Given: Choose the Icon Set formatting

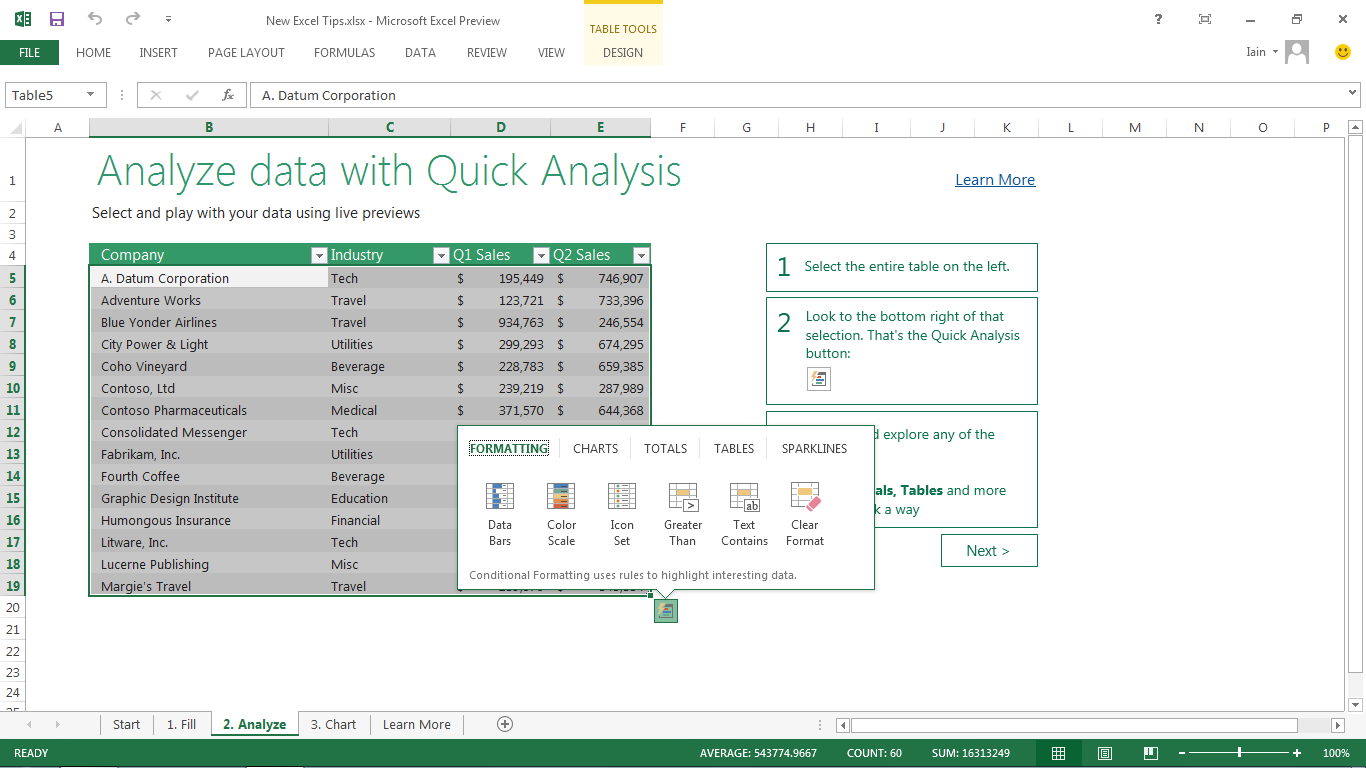Looking at the screenshot, I should point(621,513).
